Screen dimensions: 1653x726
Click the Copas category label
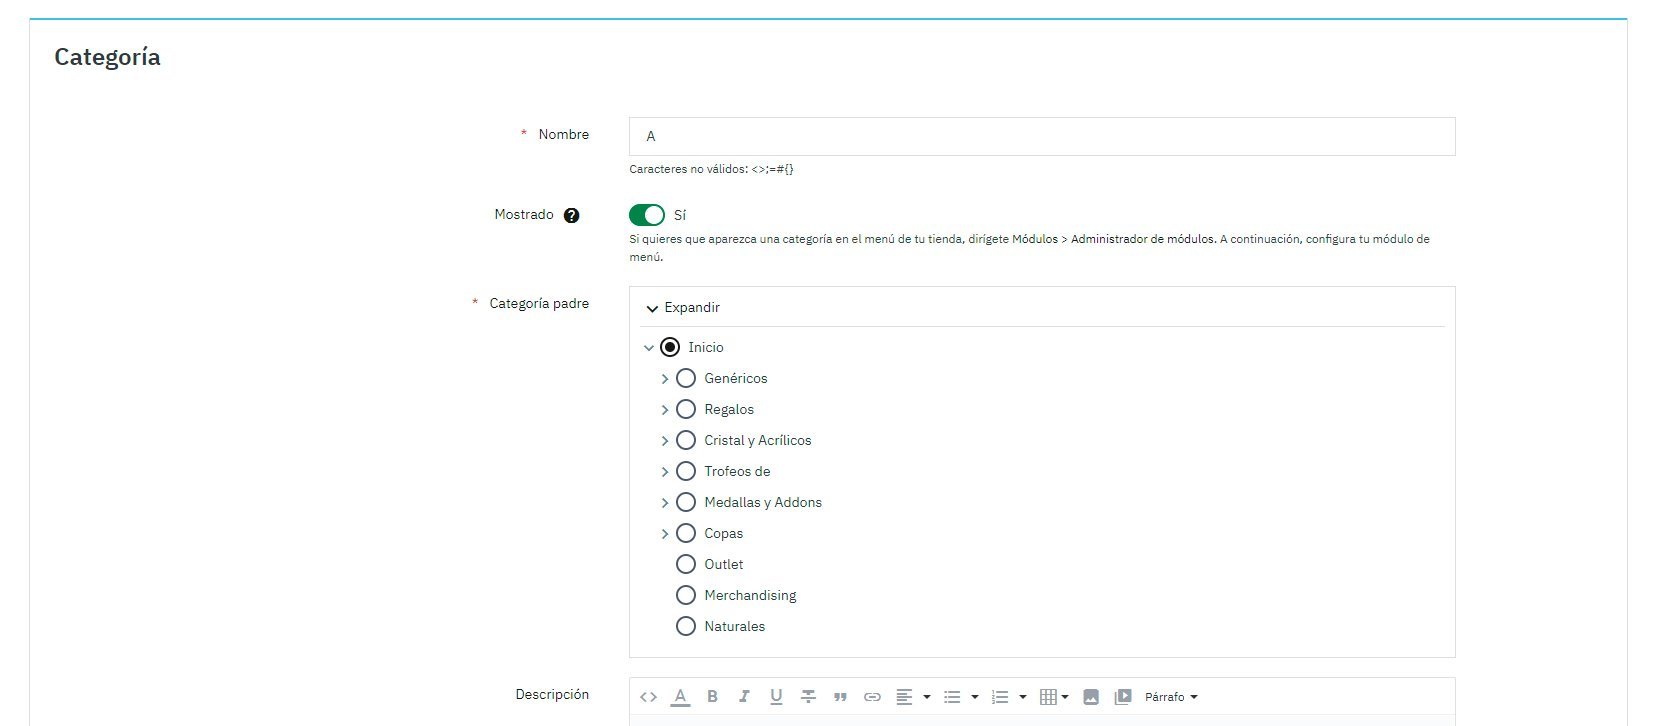pyautogui.click(x=724, y=534)
